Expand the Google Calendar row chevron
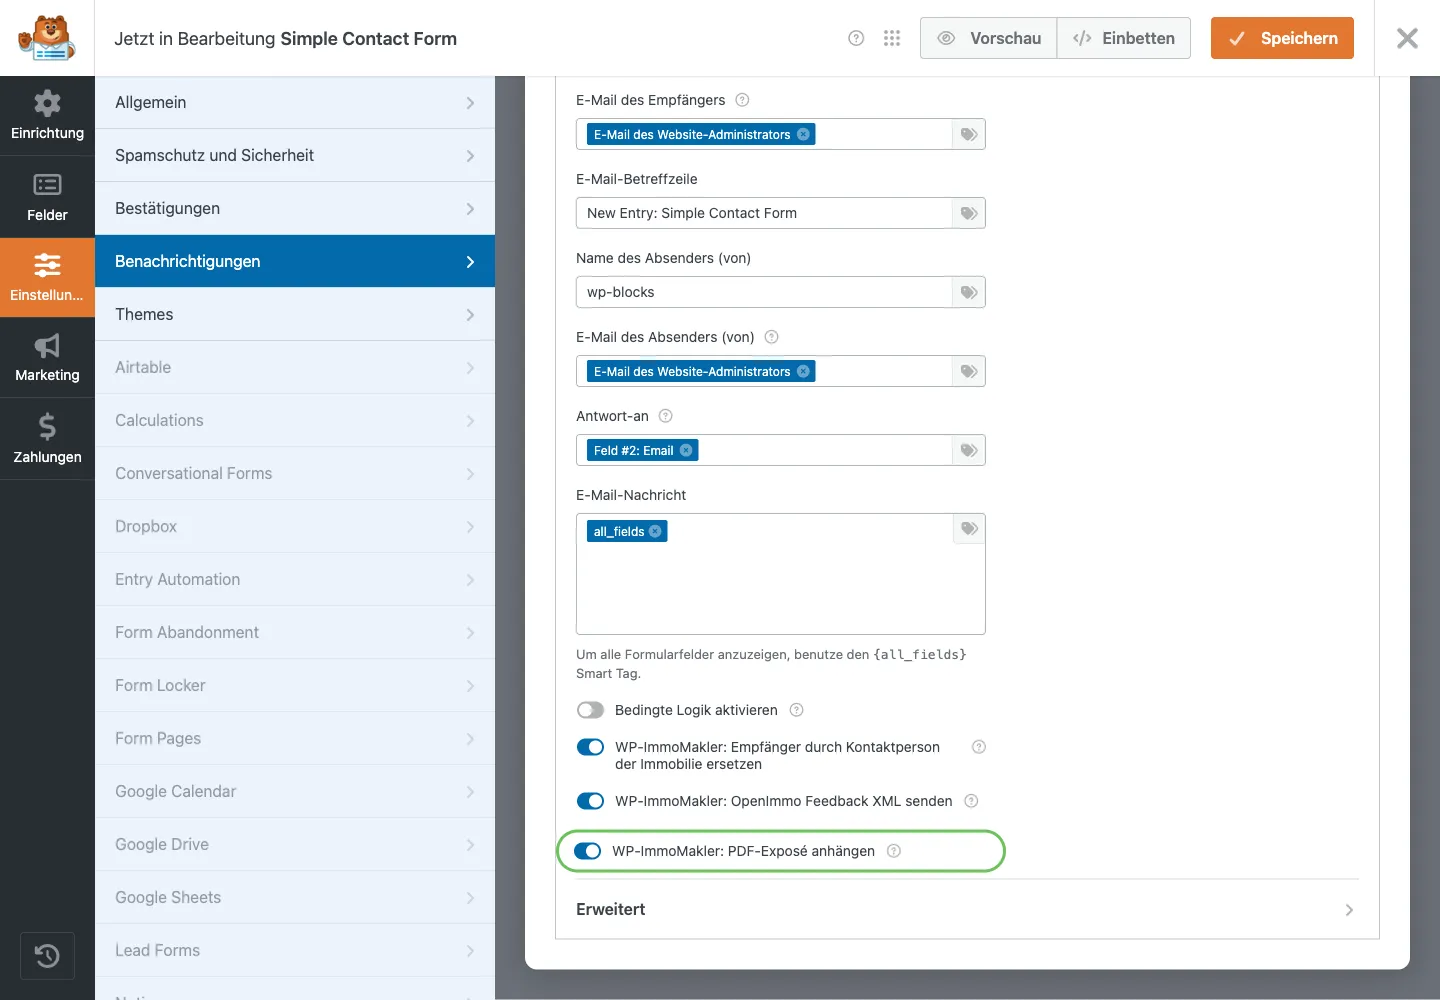This screenshot has height=1000, width=1440. pos(470,791)
